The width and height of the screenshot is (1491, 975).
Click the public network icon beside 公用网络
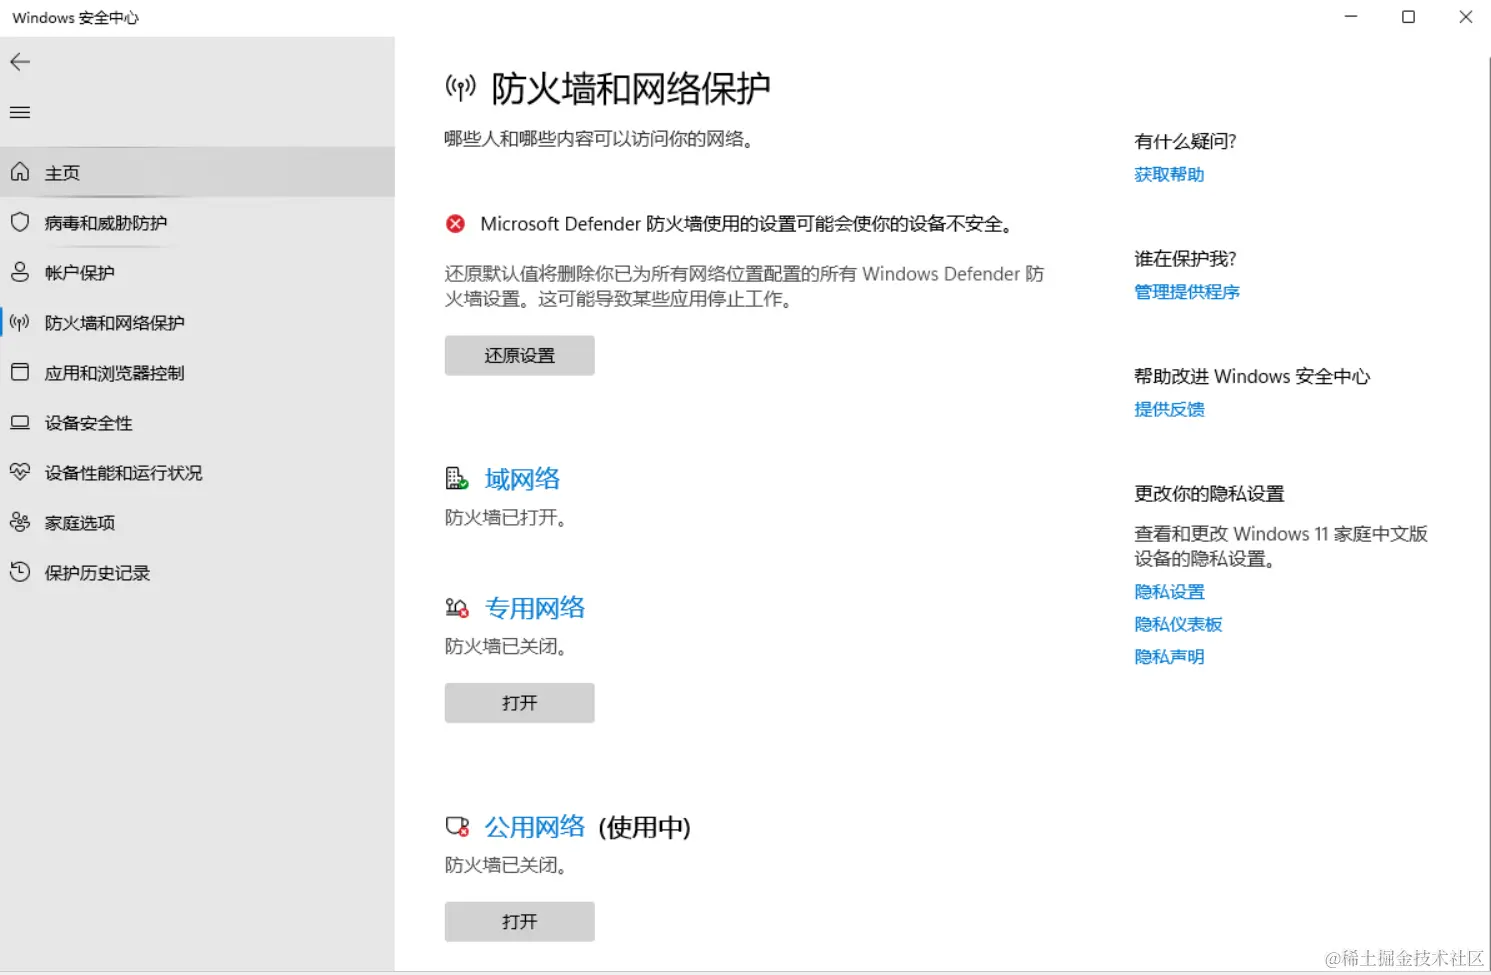click(x=457, y=827)
